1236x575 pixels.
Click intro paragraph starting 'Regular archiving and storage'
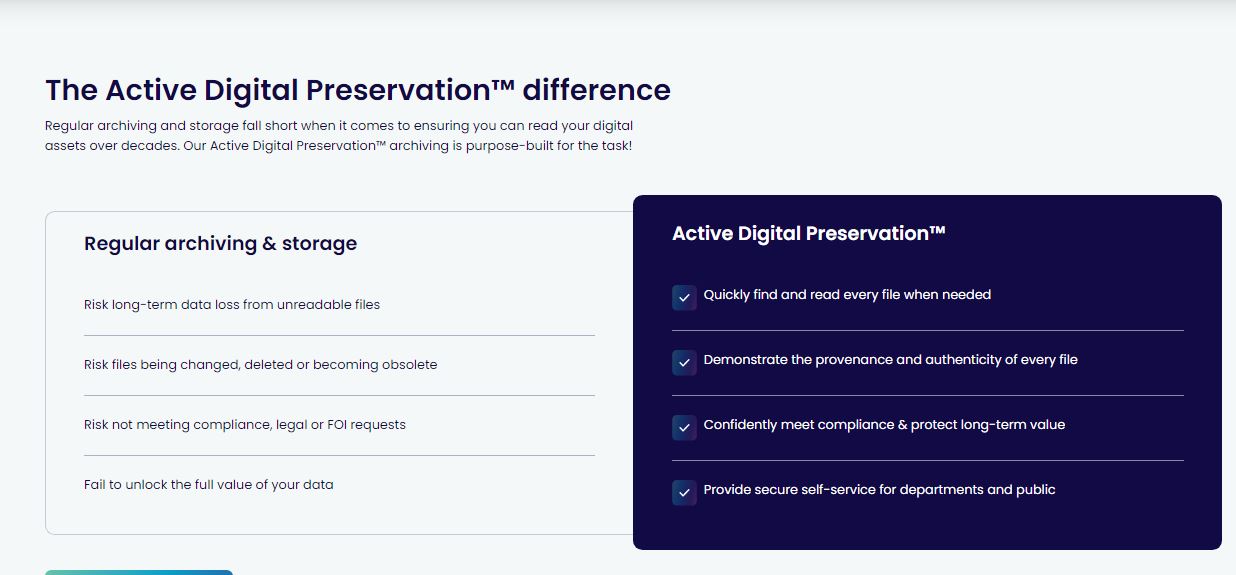(339, 136)
